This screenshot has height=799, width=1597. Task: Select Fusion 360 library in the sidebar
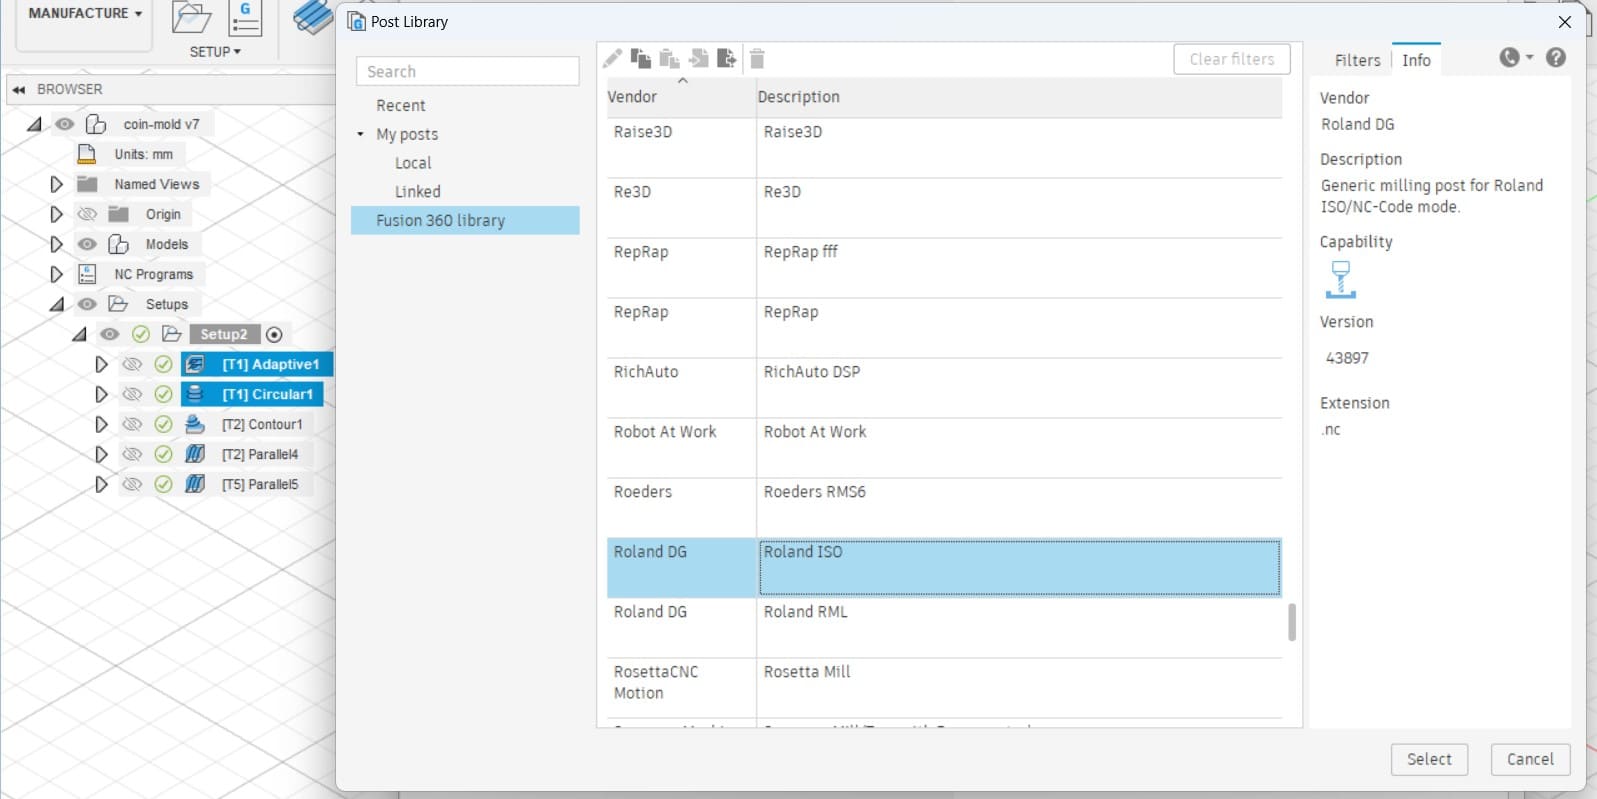click(465, 220)
